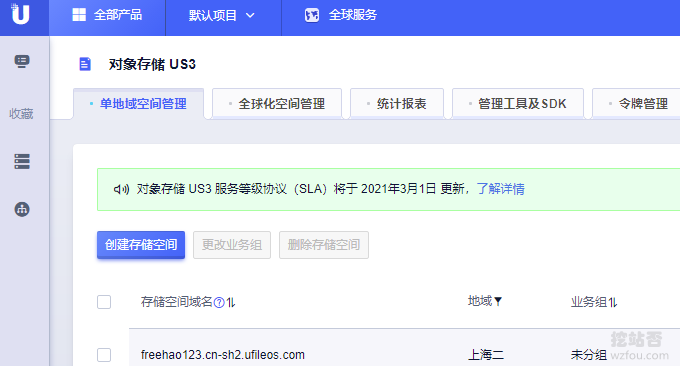Click the help icon beside 存储空间域名
Viewport: 680px width, 366px height.
click(219, 302)
